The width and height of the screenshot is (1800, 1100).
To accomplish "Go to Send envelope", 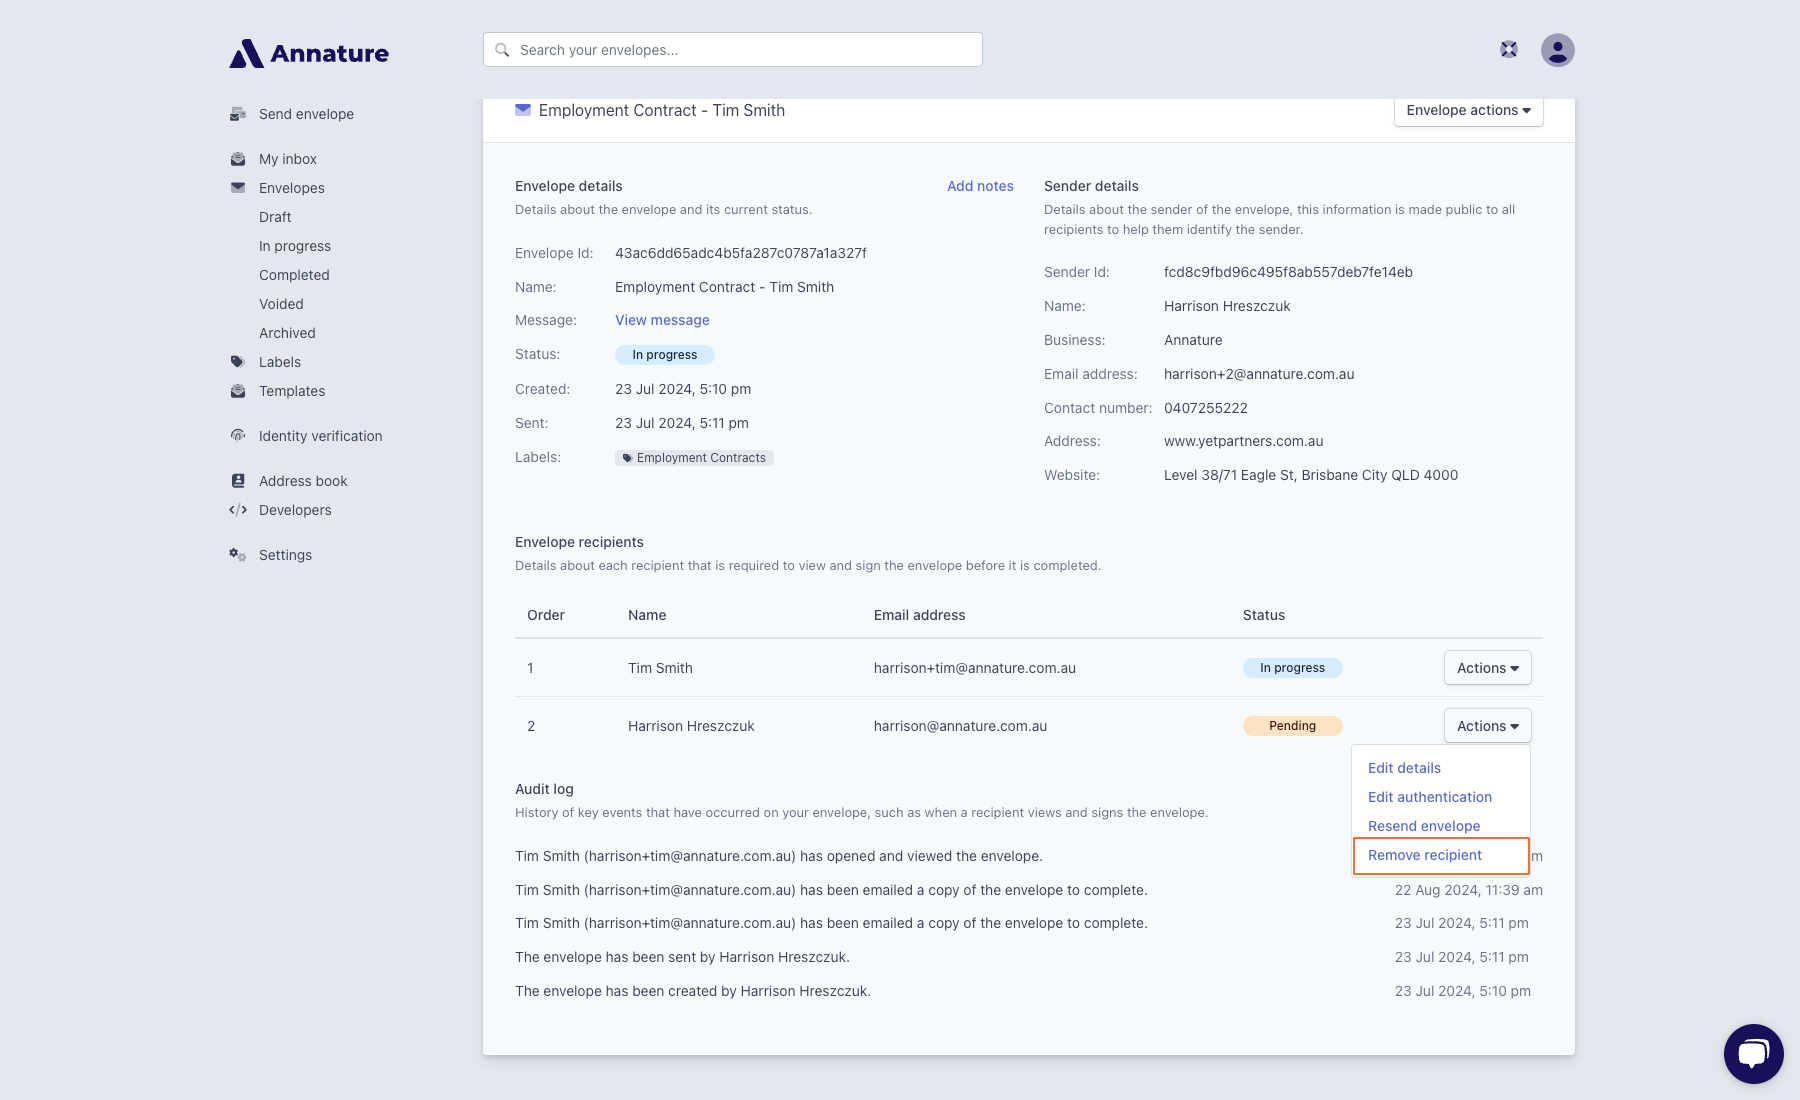I will click(306, 114).
